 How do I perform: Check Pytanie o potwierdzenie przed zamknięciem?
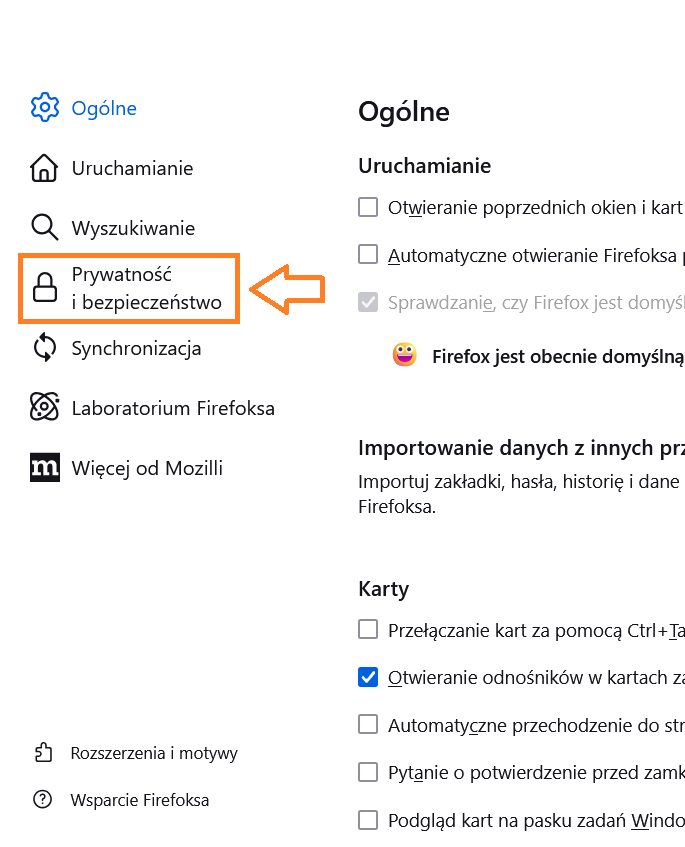click(368, 772)
